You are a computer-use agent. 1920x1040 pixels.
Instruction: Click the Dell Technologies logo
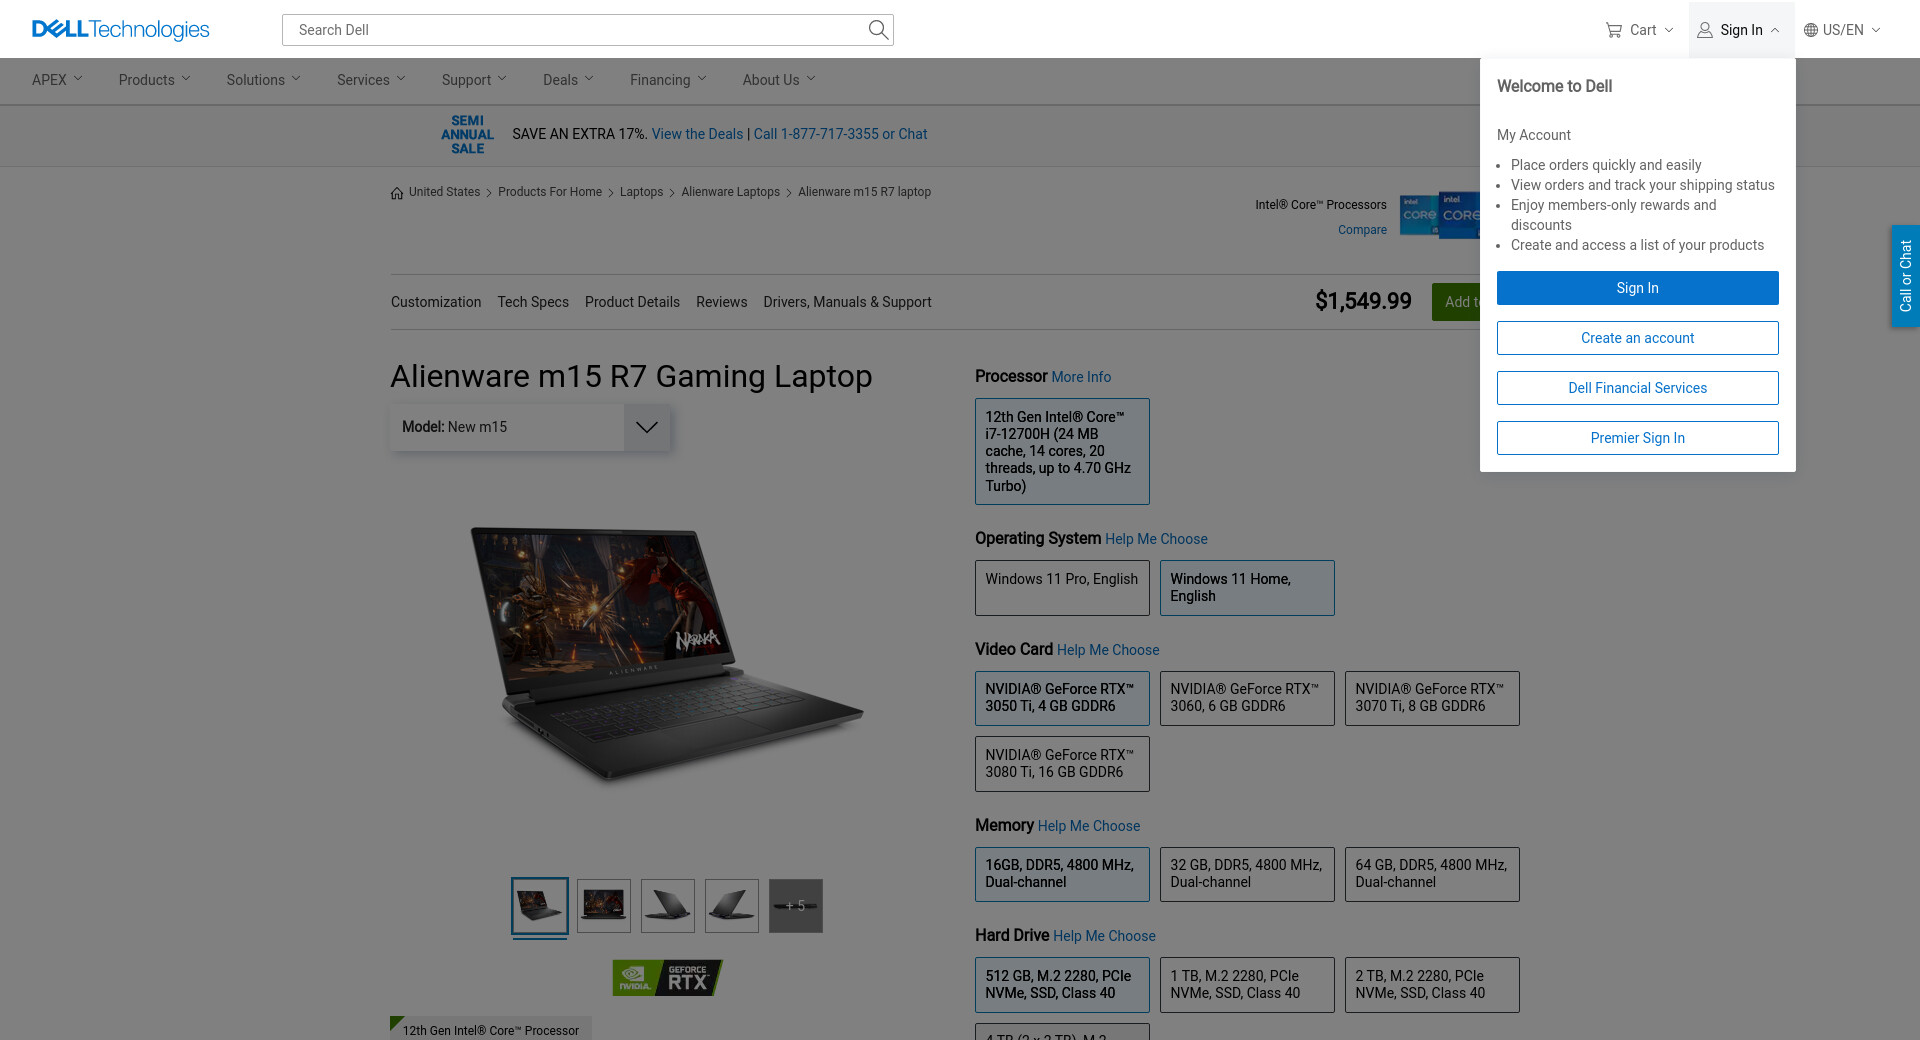pos(120,30)
